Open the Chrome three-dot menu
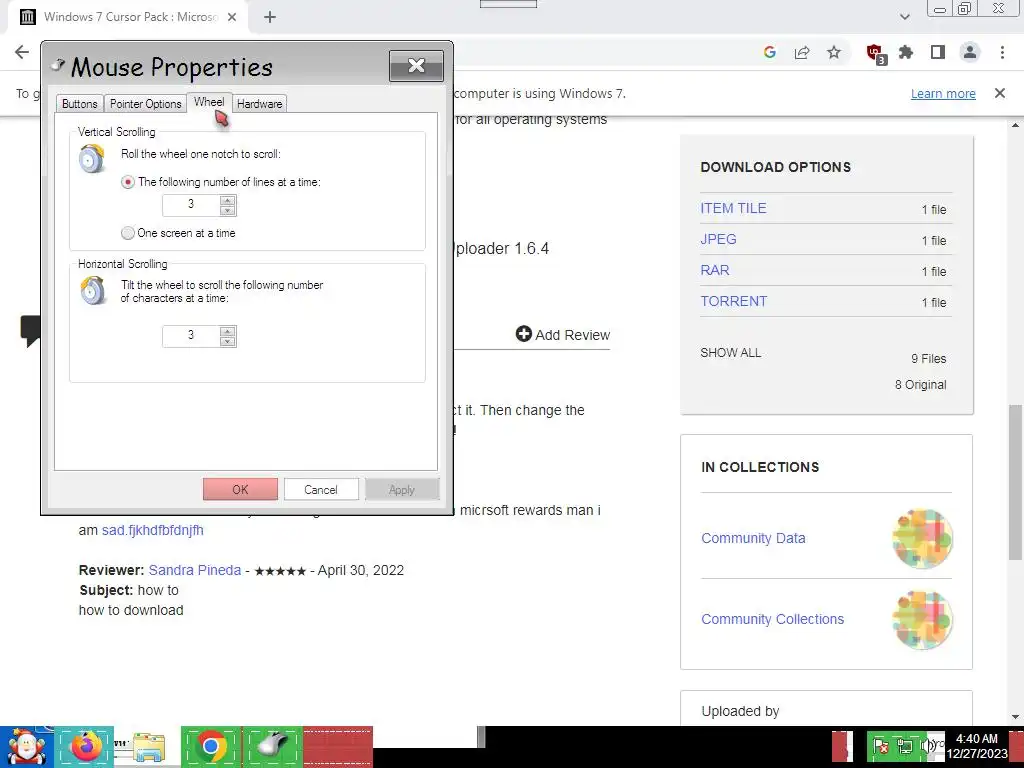 coord(1002,52)
